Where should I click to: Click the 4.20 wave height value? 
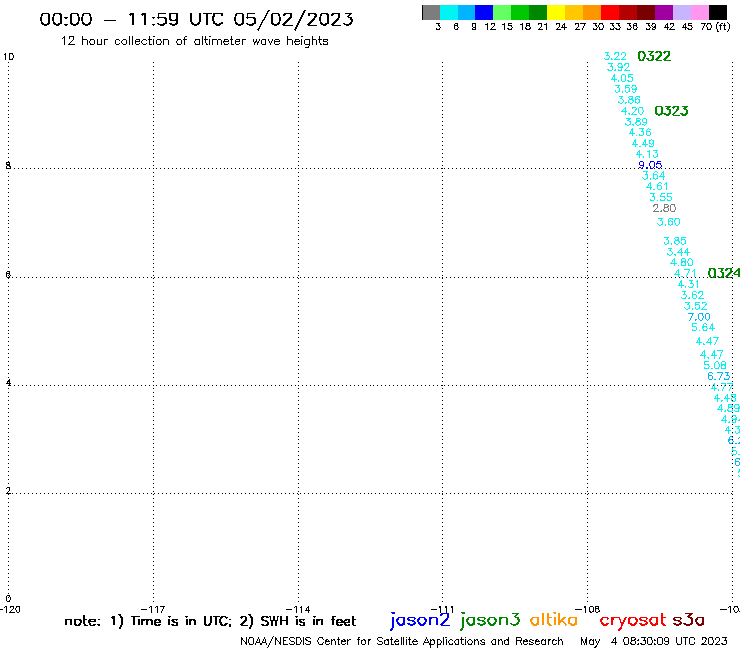coord(632,111)
